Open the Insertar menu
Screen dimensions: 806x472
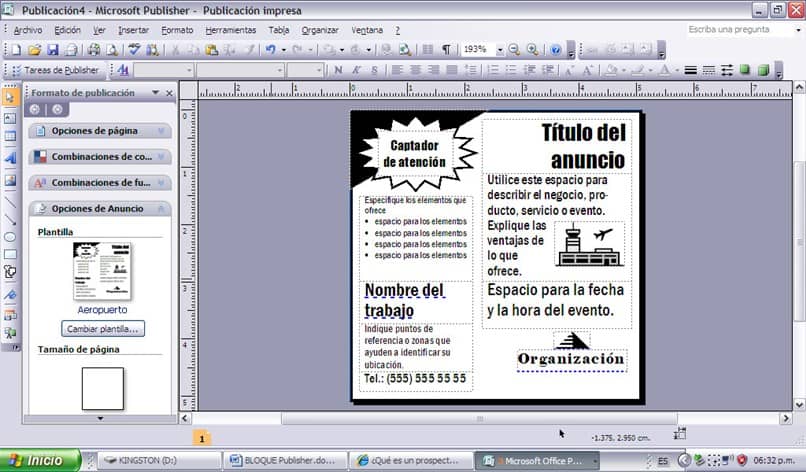click(134, 30)
